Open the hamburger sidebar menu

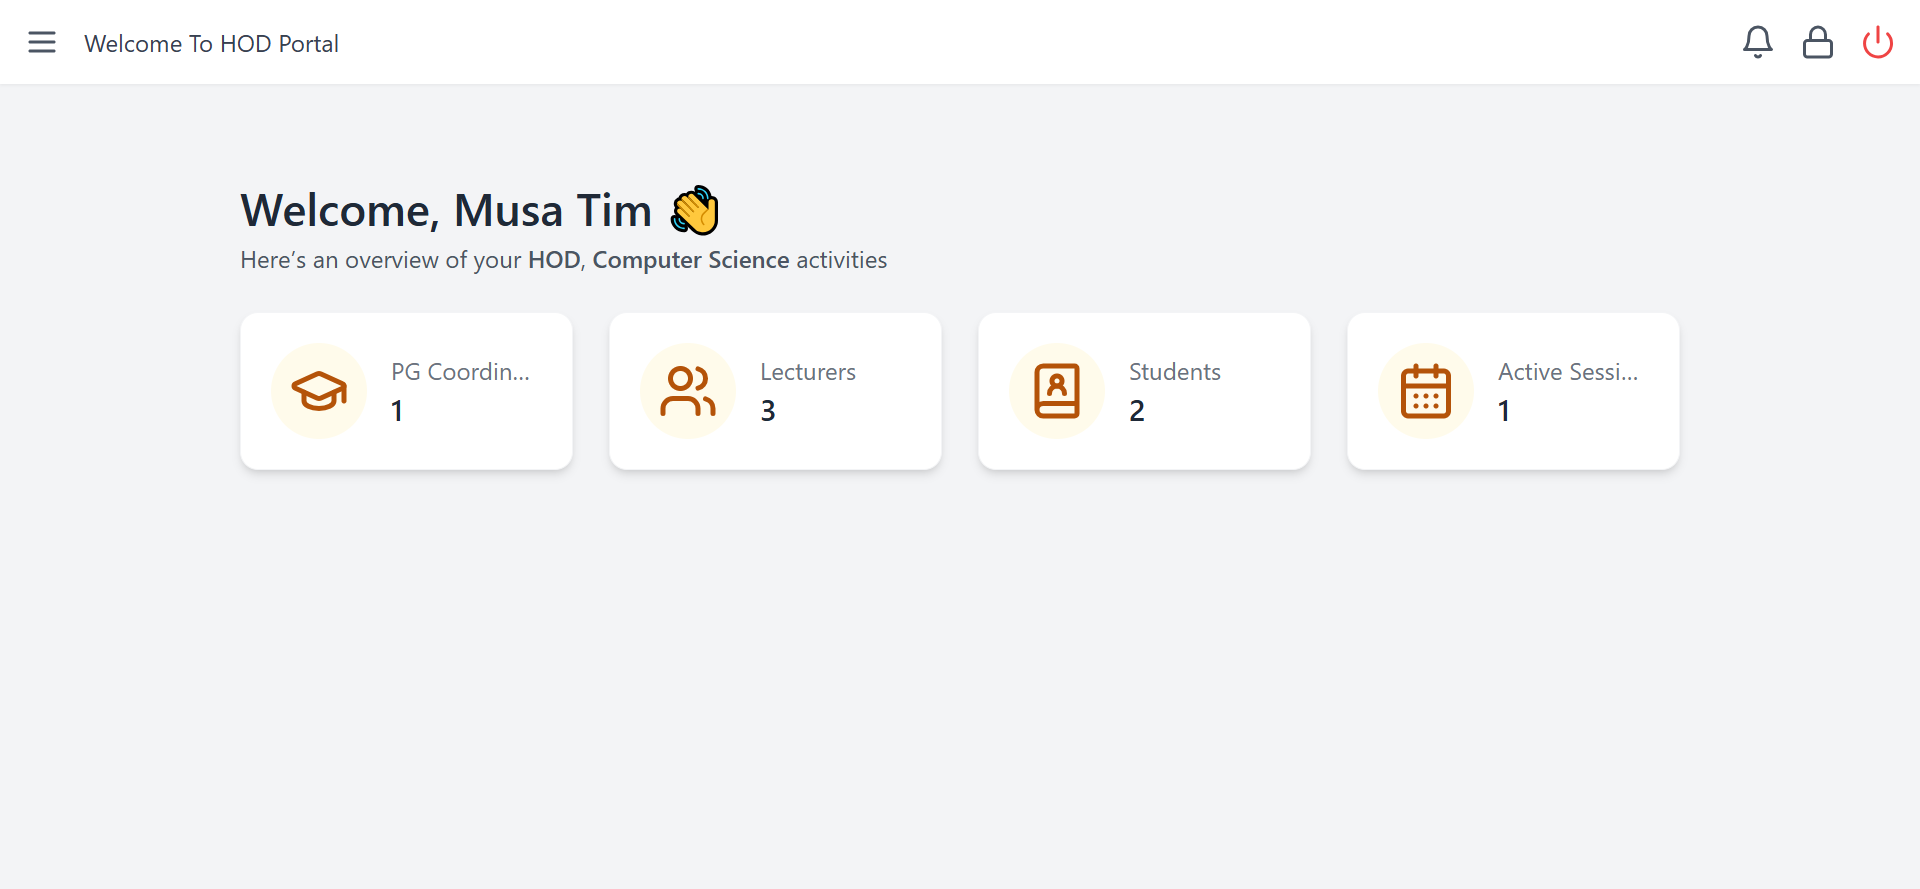[42, 42]
